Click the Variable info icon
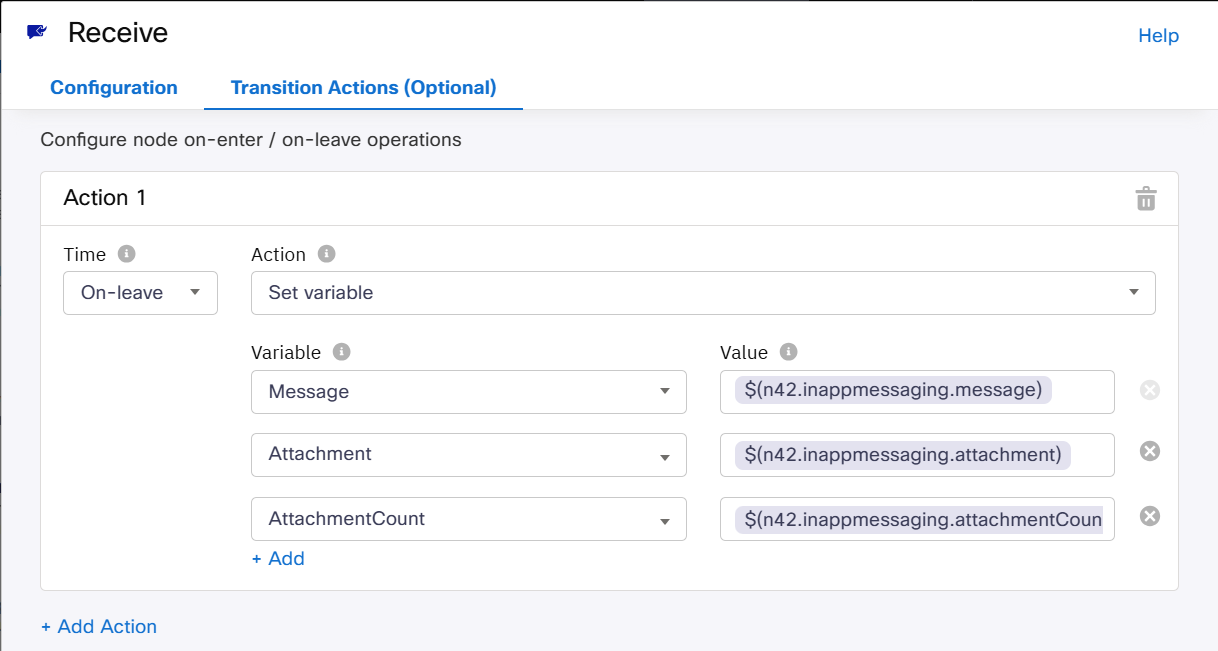 tap(342, 352)
